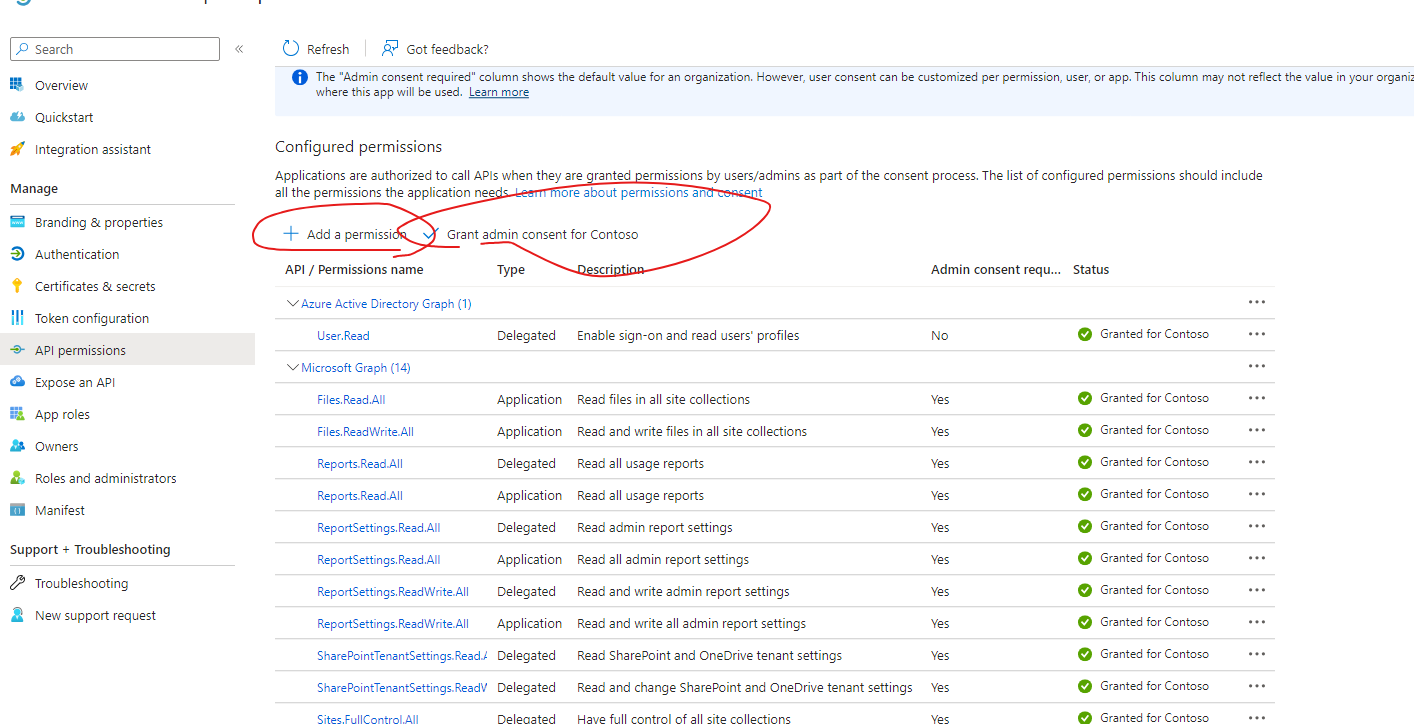Screen dimensions: 1414x724
Task: Collapse the Microsoft Graph permissions group
Action: (292, 367)
